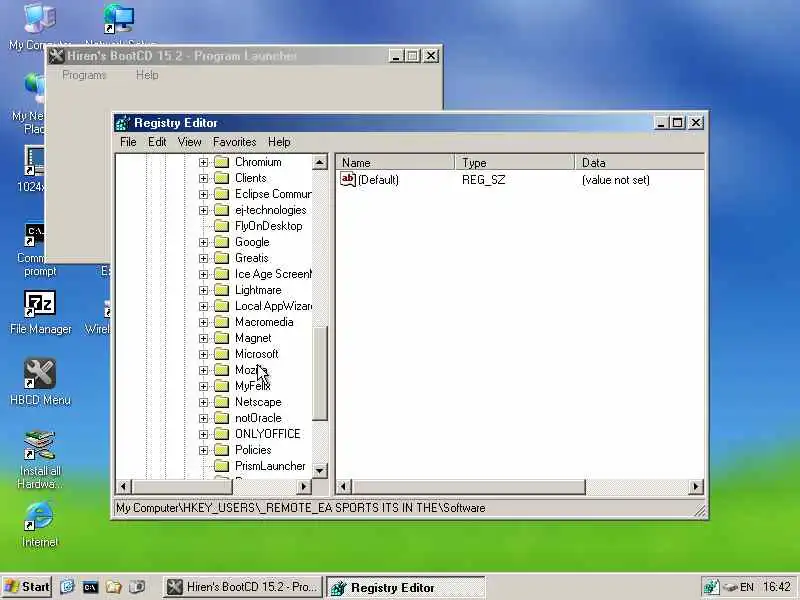Select the Chromium folder icon
The height and width of the screenshot is (600, 800).
point(221,162)
